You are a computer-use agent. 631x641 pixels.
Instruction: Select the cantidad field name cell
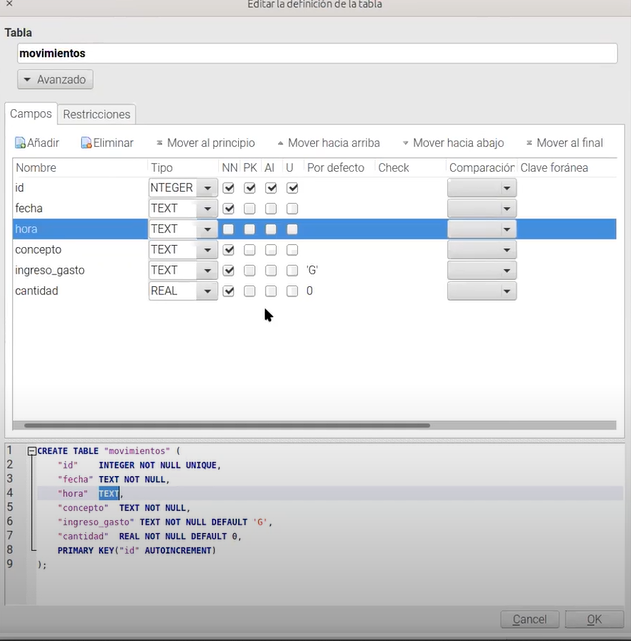[x=80, y=291]
